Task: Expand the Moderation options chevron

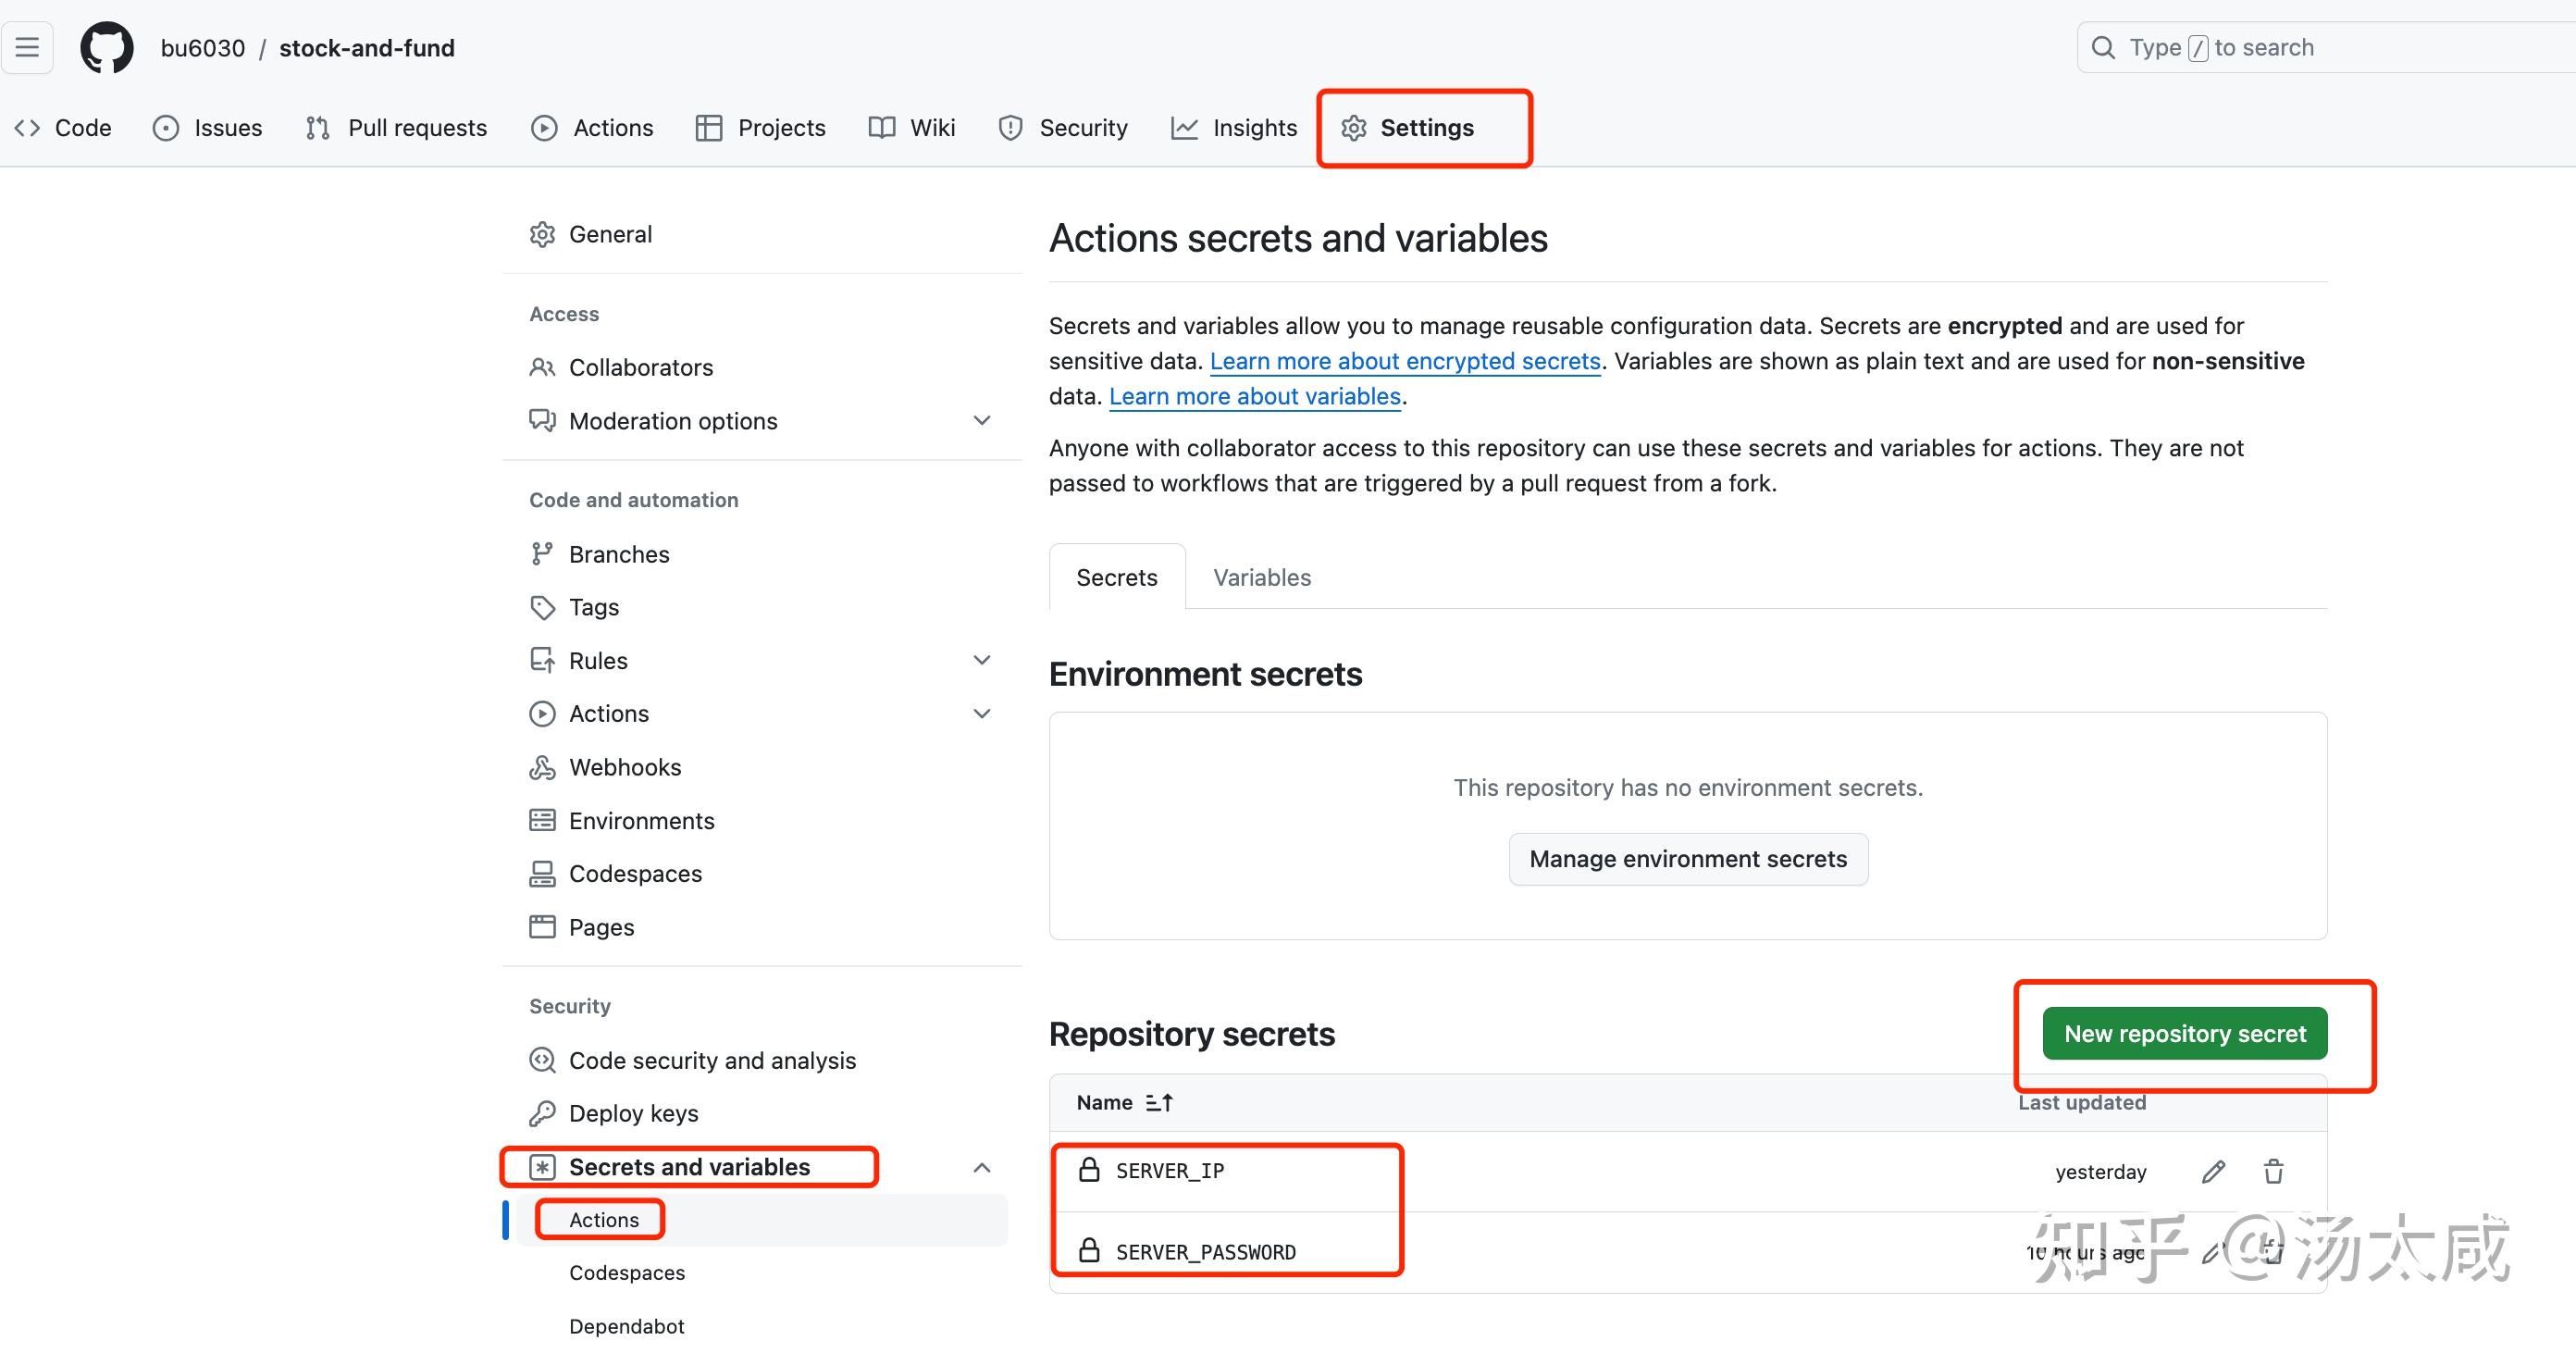Action: click(x=982, y=421)
